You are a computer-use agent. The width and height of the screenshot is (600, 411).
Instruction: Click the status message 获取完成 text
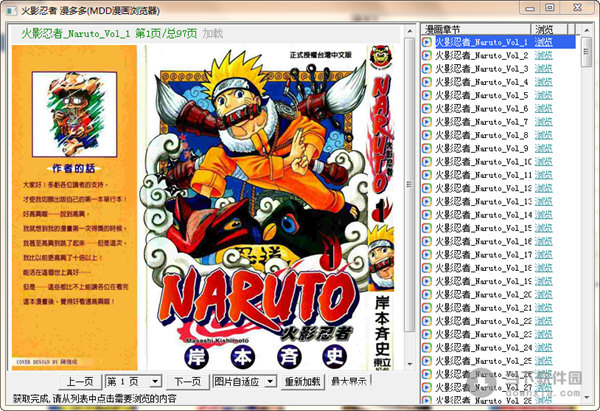(x=95, y=398)
